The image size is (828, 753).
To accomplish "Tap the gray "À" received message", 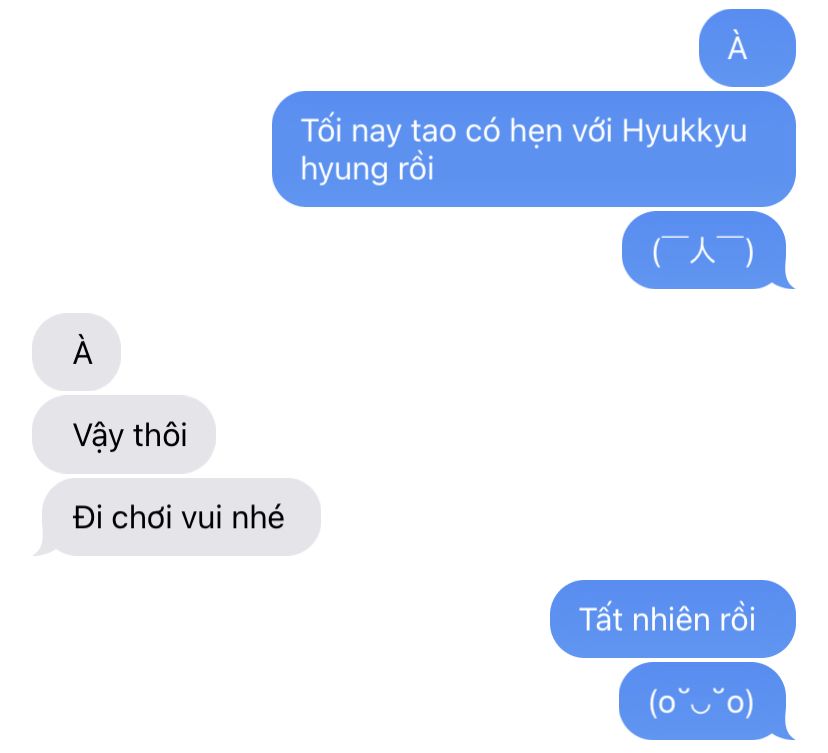I will pyautogui.click(x=77, y=352).
